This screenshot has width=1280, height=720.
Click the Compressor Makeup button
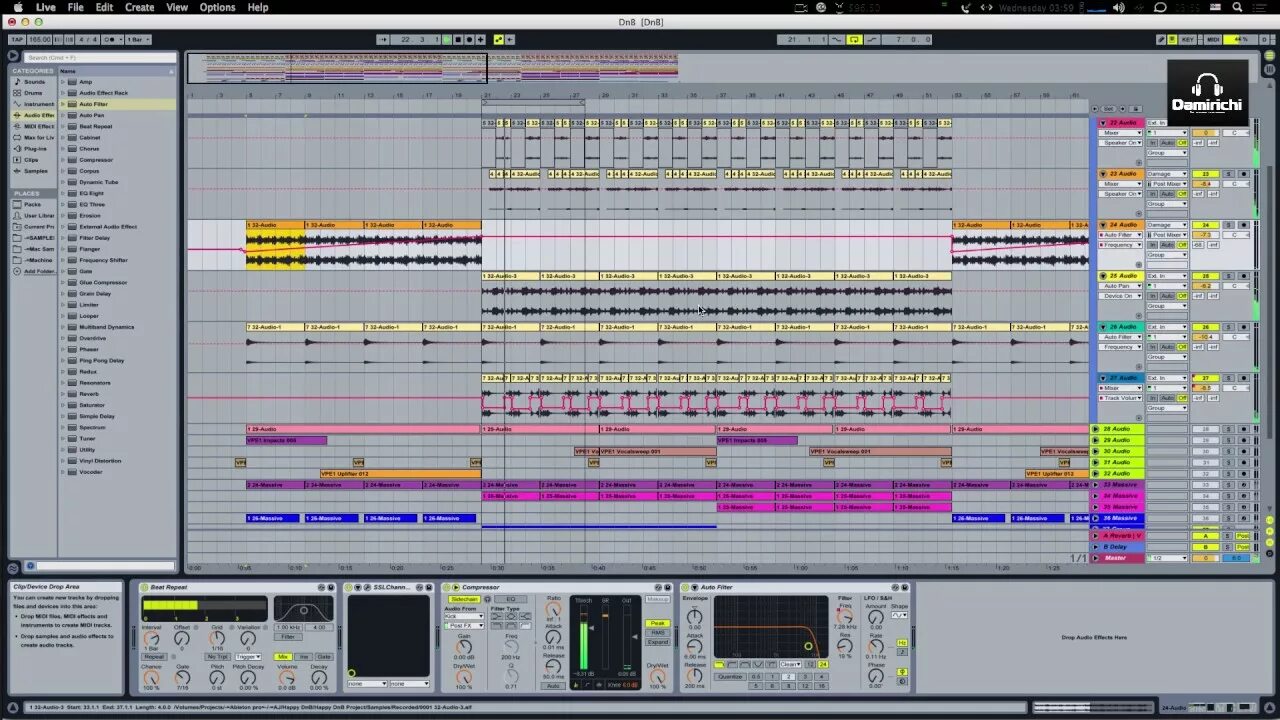(658, 599)
